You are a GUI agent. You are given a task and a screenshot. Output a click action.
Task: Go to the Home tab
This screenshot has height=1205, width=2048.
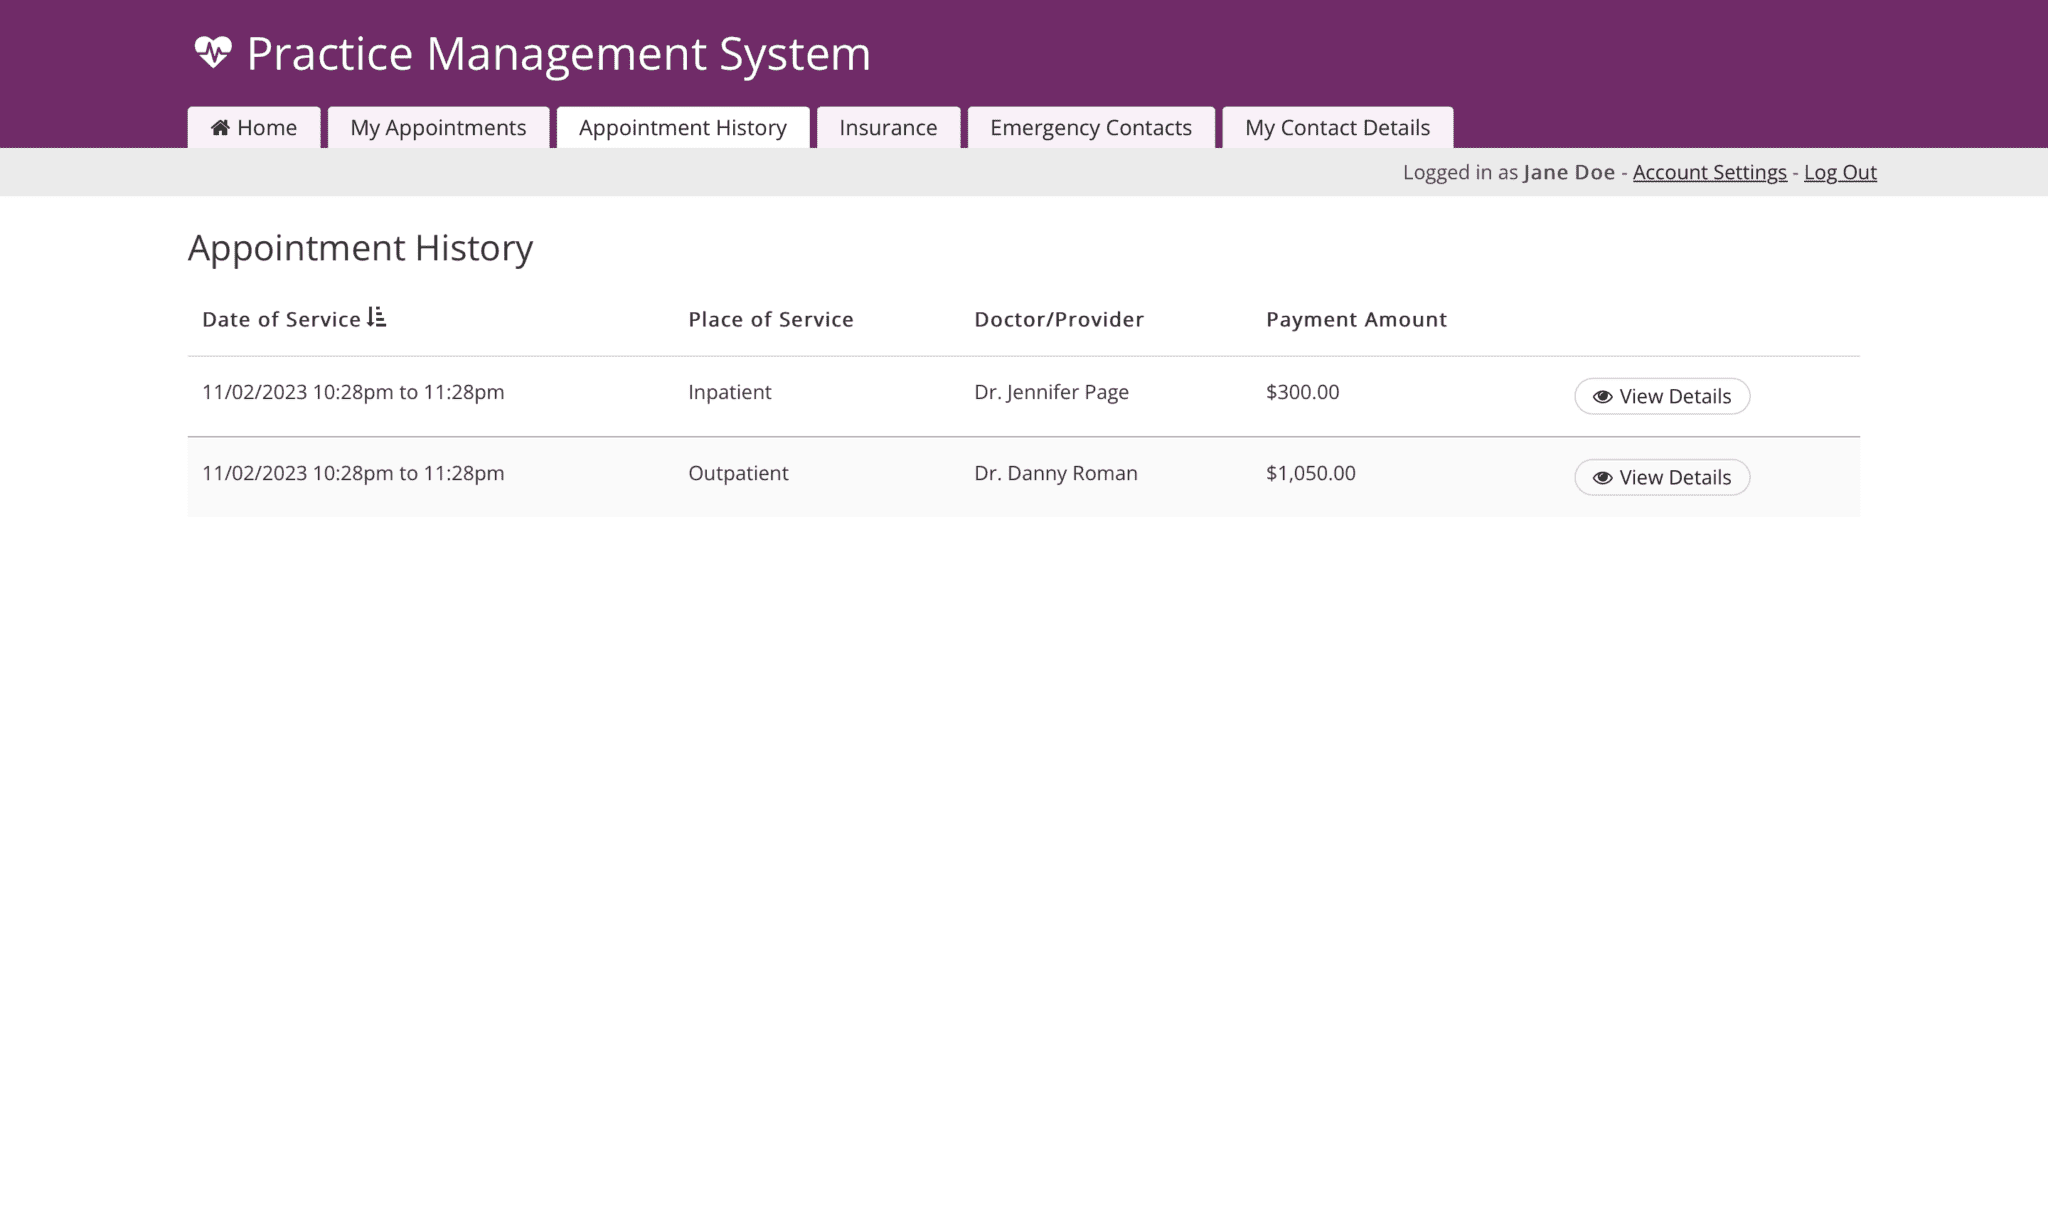(252, 127)
